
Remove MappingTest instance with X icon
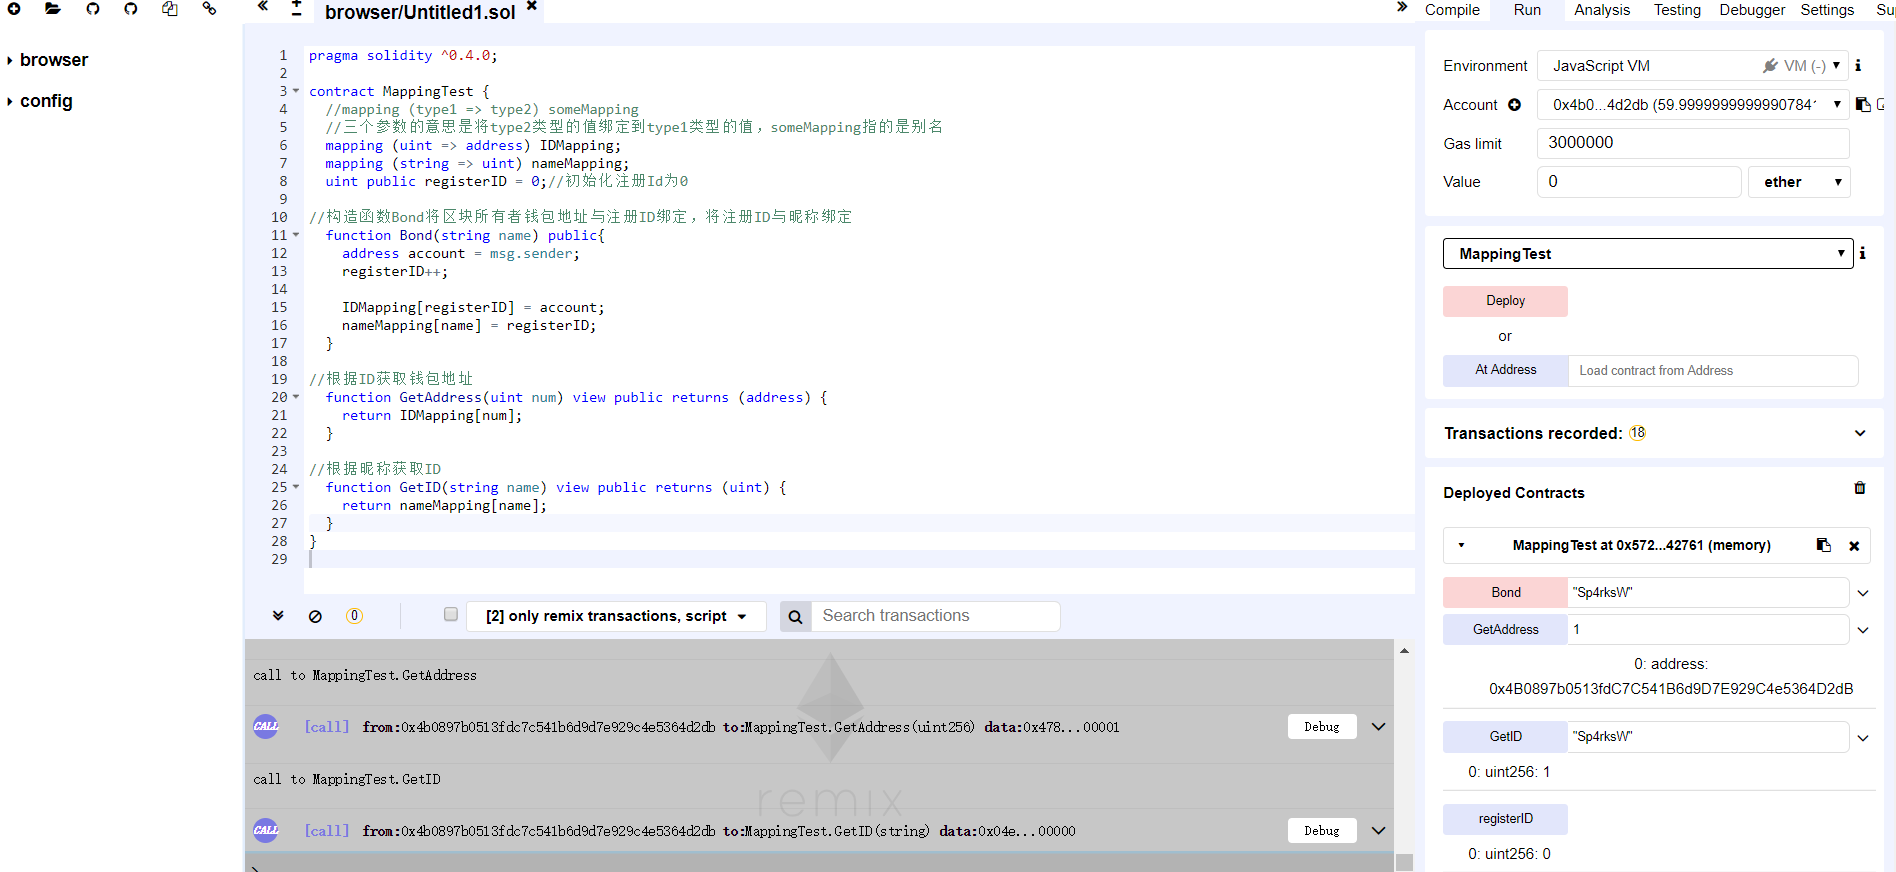pyautogui.click(x=1854, y=546)
